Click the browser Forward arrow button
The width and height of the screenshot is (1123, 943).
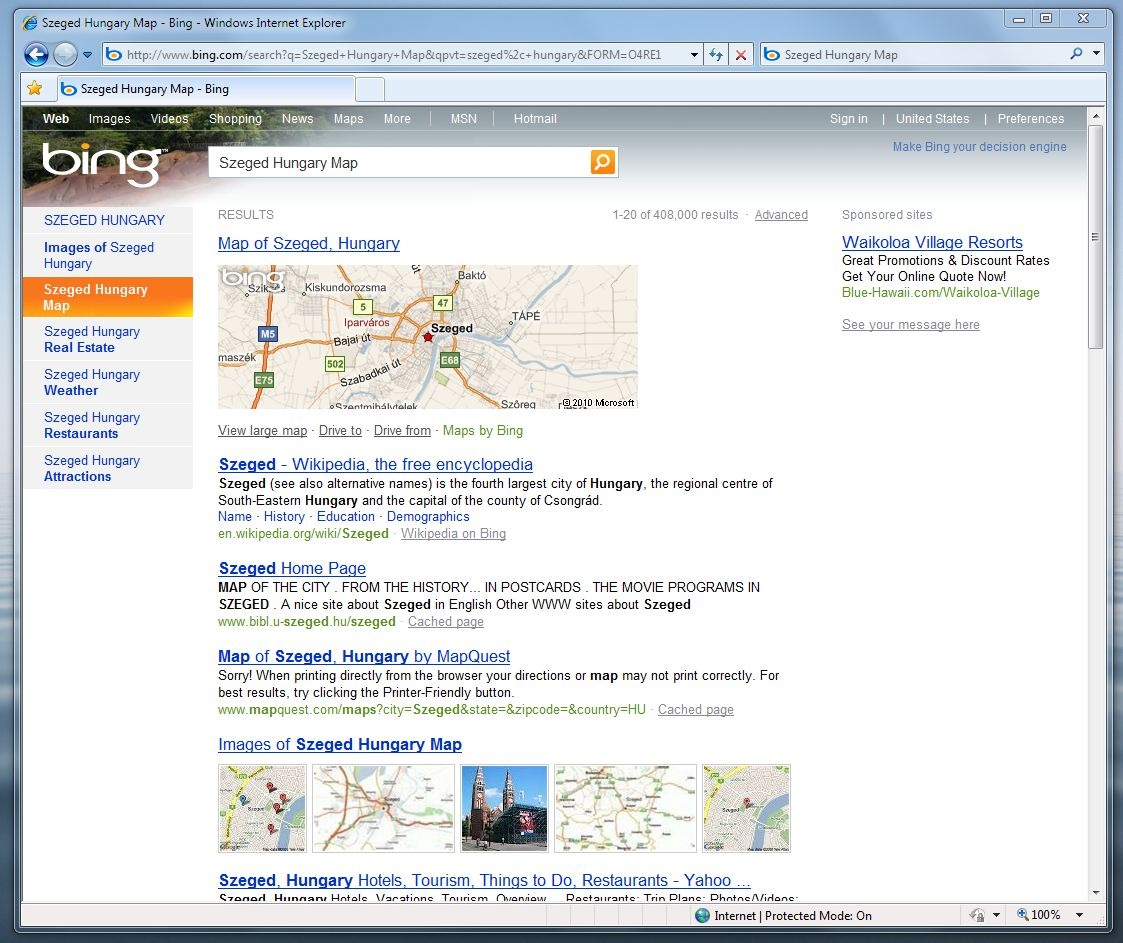click(x=65, y=54)
